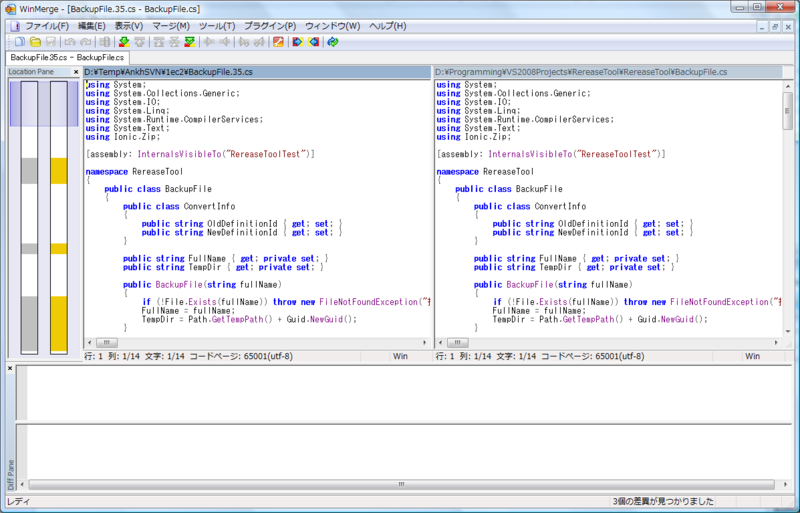Close the Diff Pane
The height and width of the screenshot is (513, 800).
tap(10, 368)
